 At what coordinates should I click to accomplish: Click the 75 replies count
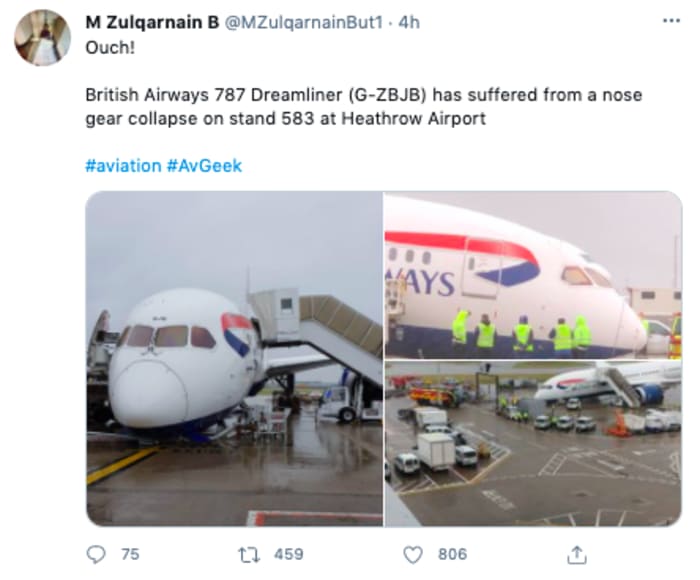(x=130, y=553)
